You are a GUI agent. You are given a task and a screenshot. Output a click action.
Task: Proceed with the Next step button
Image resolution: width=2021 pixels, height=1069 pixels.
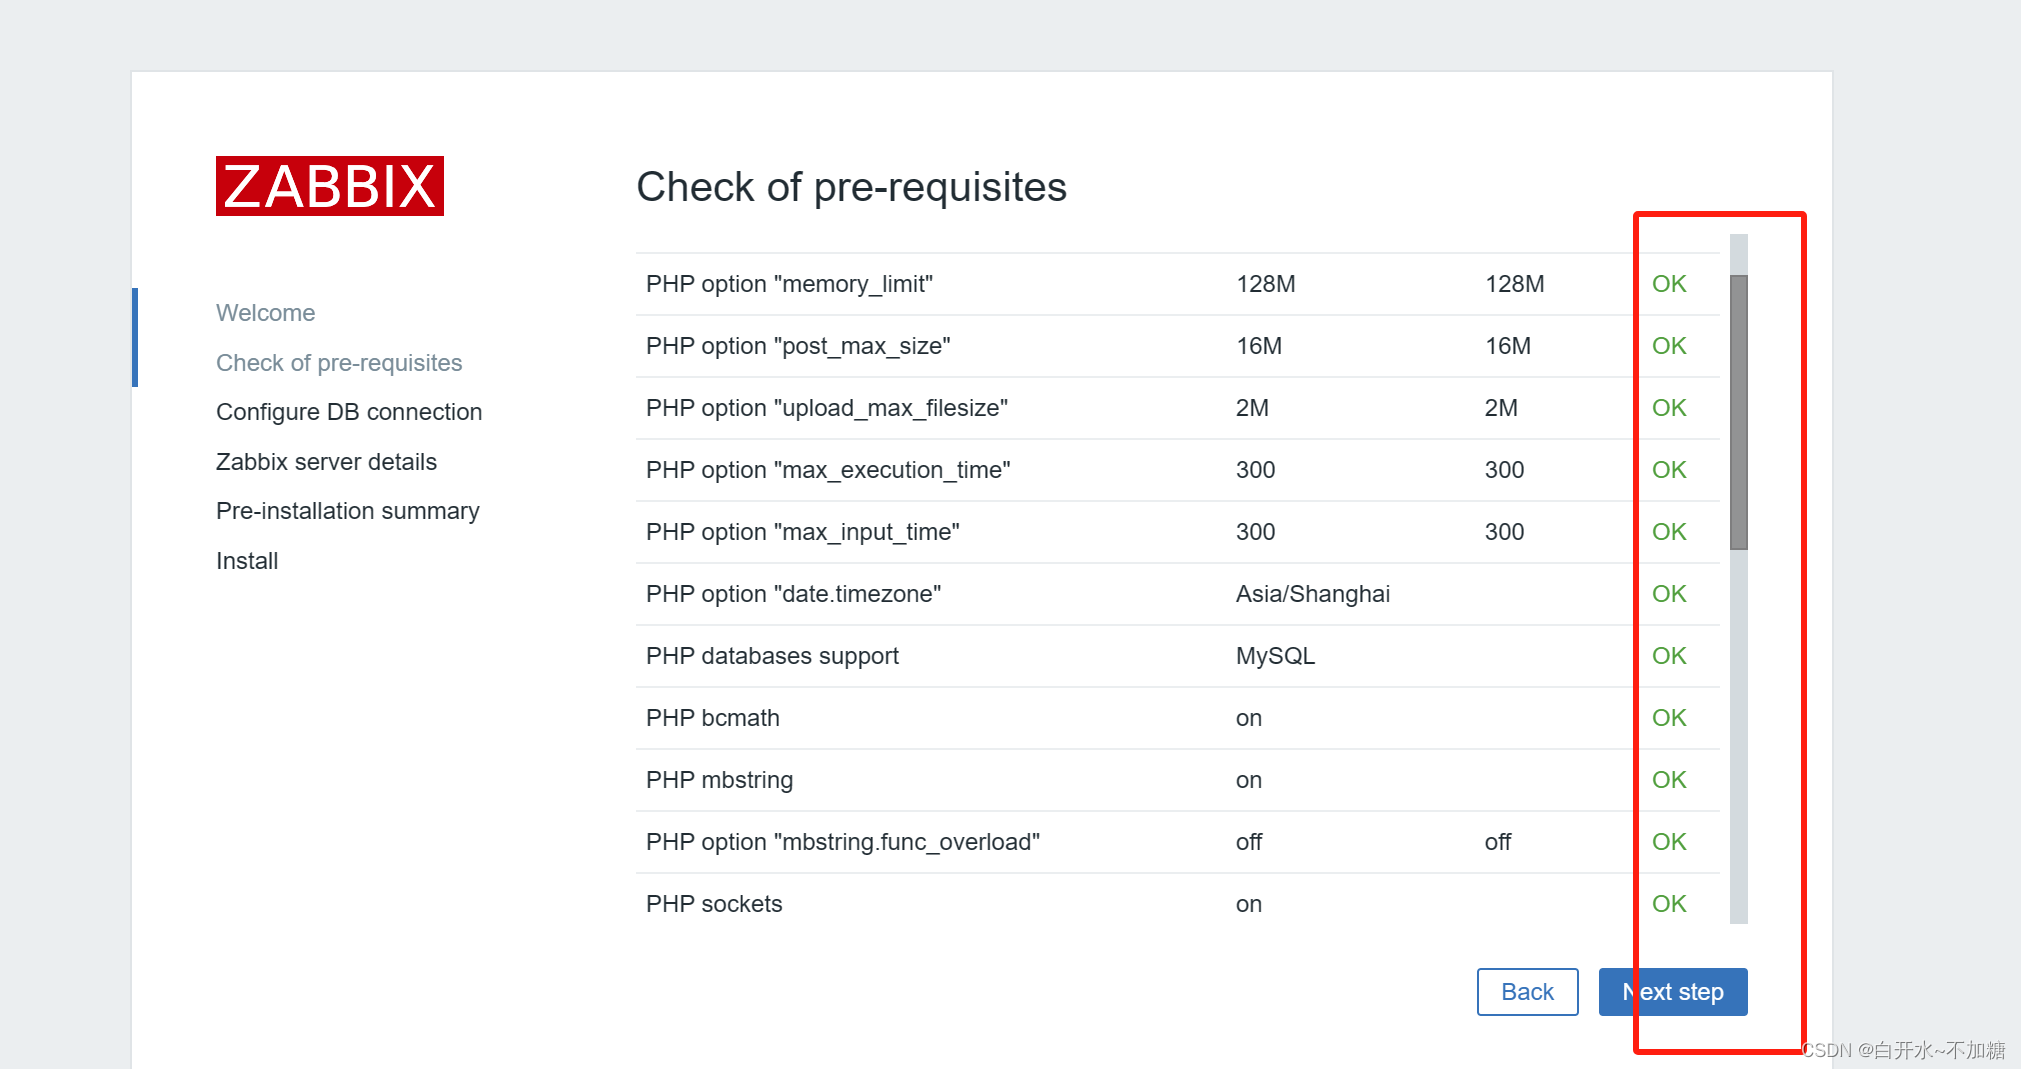coord(1672,992)
